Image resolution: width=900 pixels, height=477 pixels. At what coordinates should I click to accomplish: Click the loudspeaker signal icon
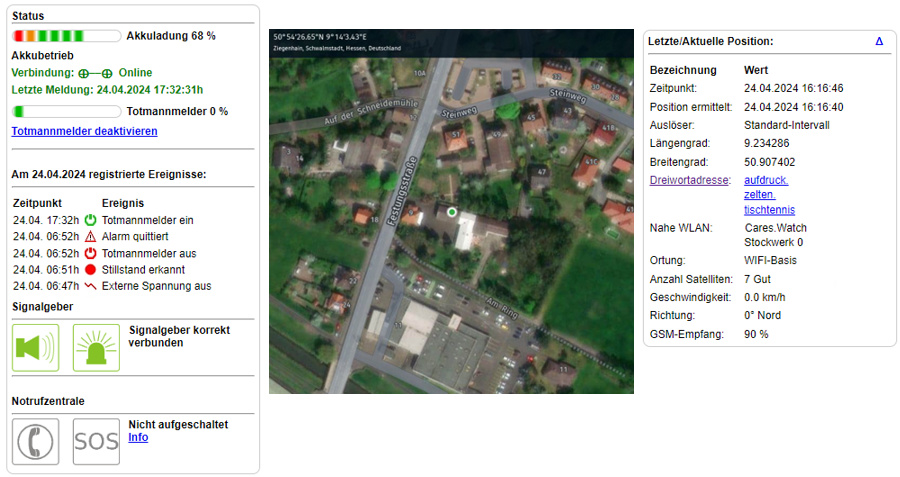click(x=35, y=348)
